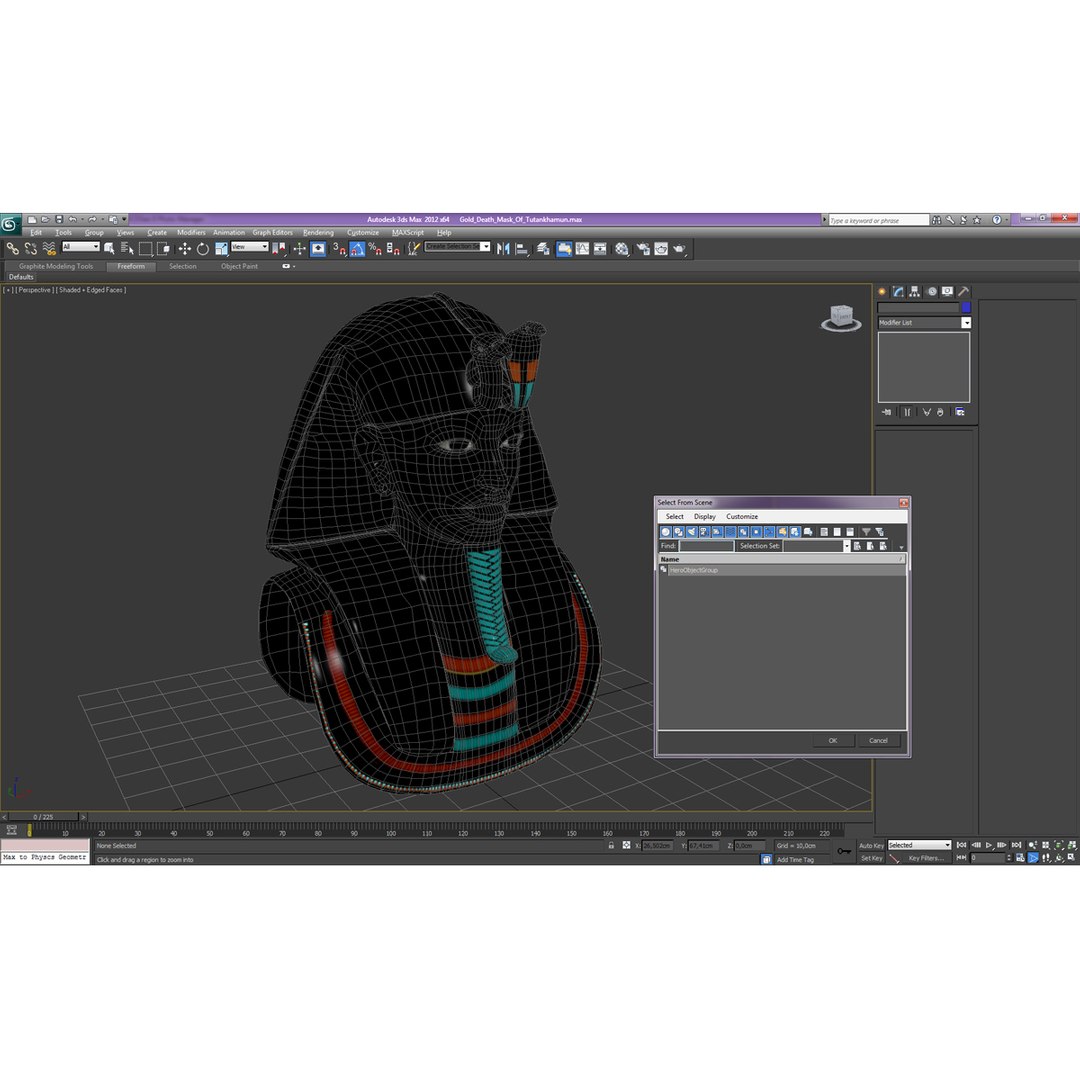The image size is (1080, 1080).
Task: Open the MAXScript menu
Action: click(408, 233)
